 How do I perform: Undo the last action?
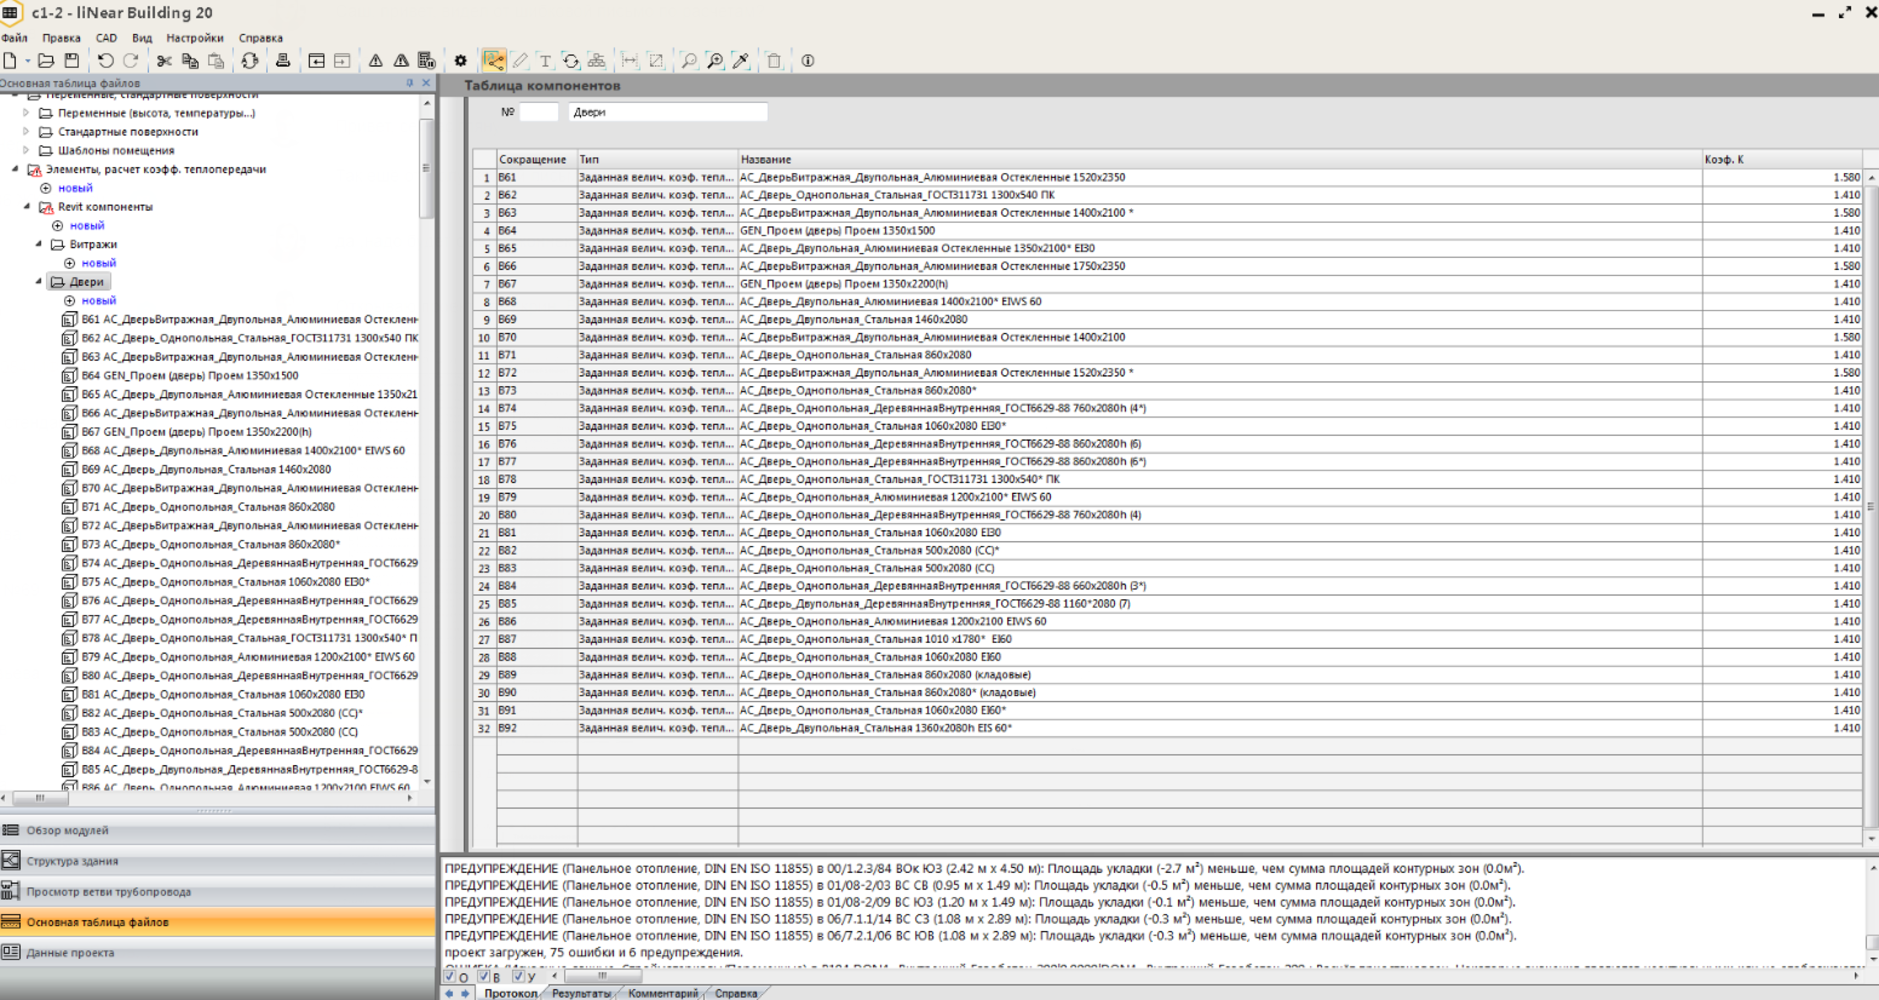(x=105, y=61)
